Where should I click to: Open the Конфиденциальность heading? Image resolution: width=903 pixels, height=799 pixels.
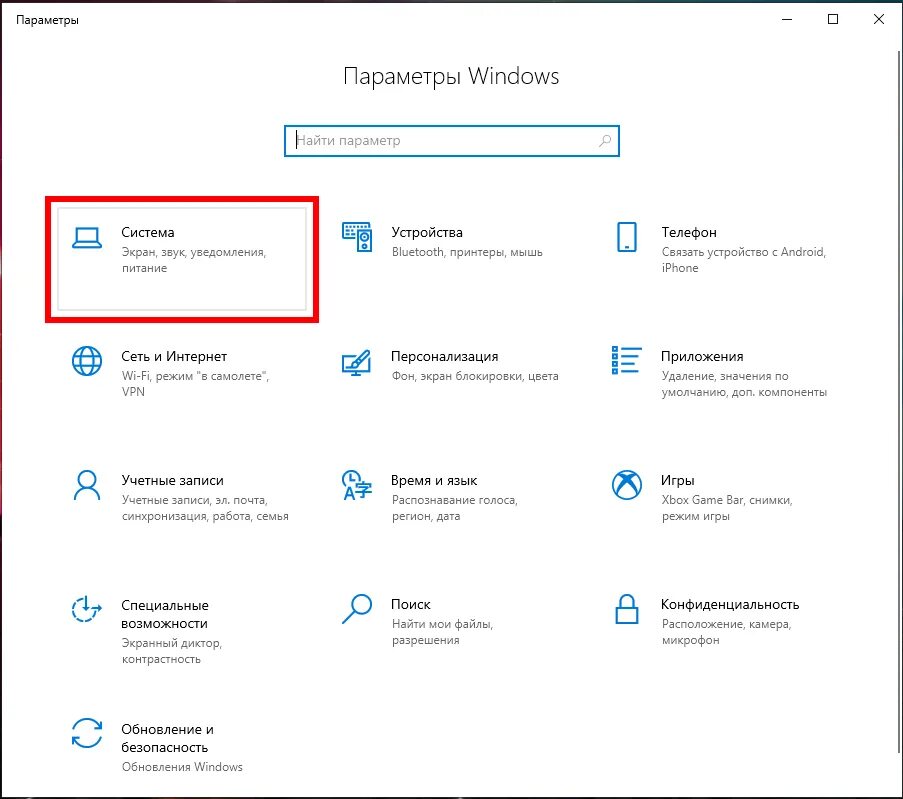point(730,604)
